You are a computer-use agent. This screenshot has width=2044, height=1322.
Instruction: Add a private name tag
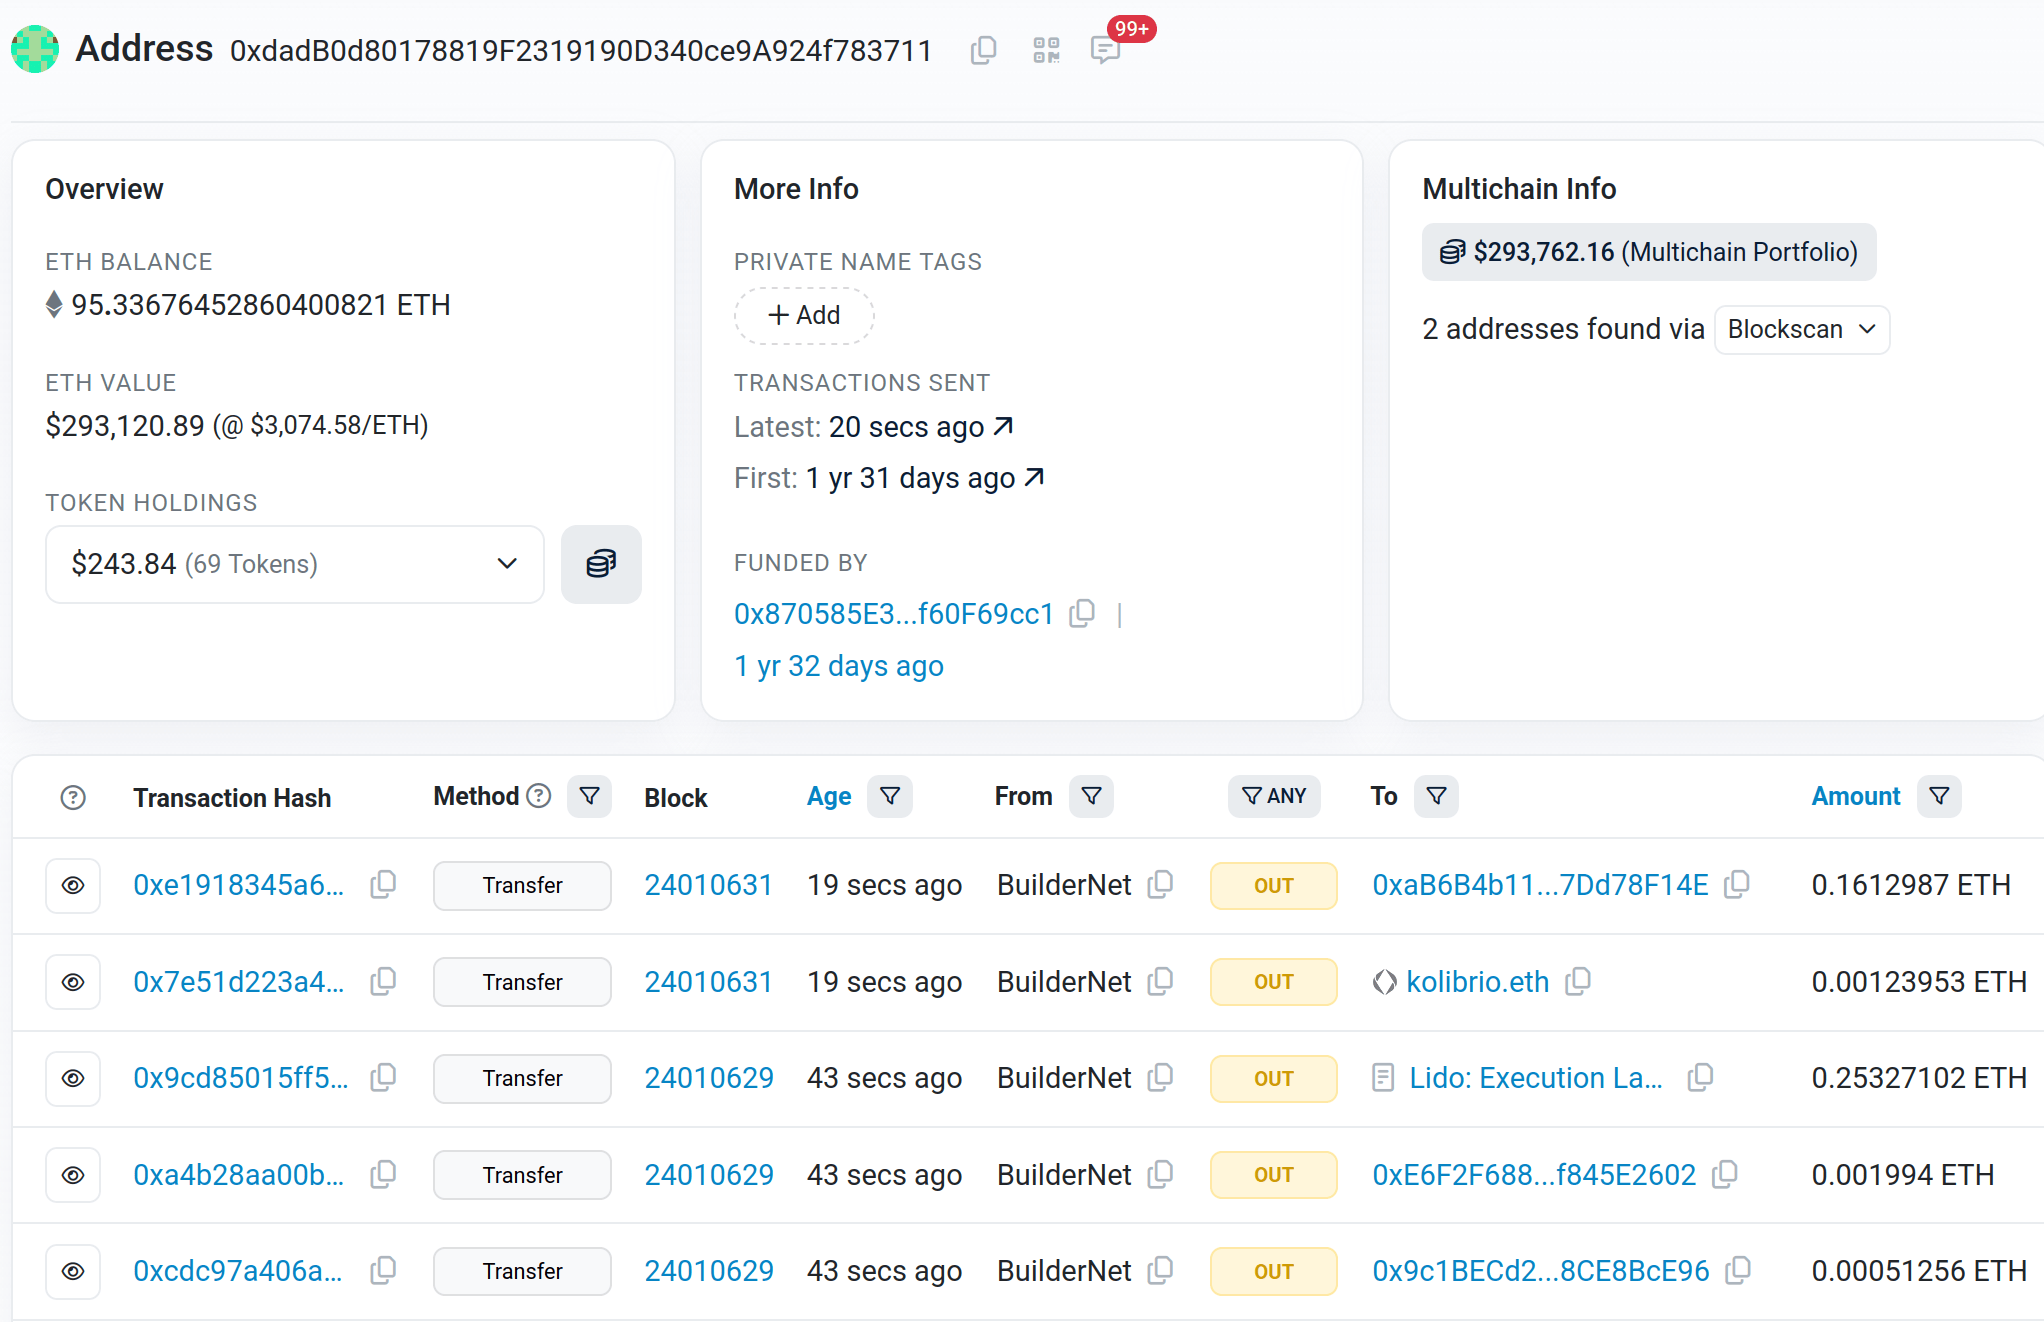coord(804,315)
